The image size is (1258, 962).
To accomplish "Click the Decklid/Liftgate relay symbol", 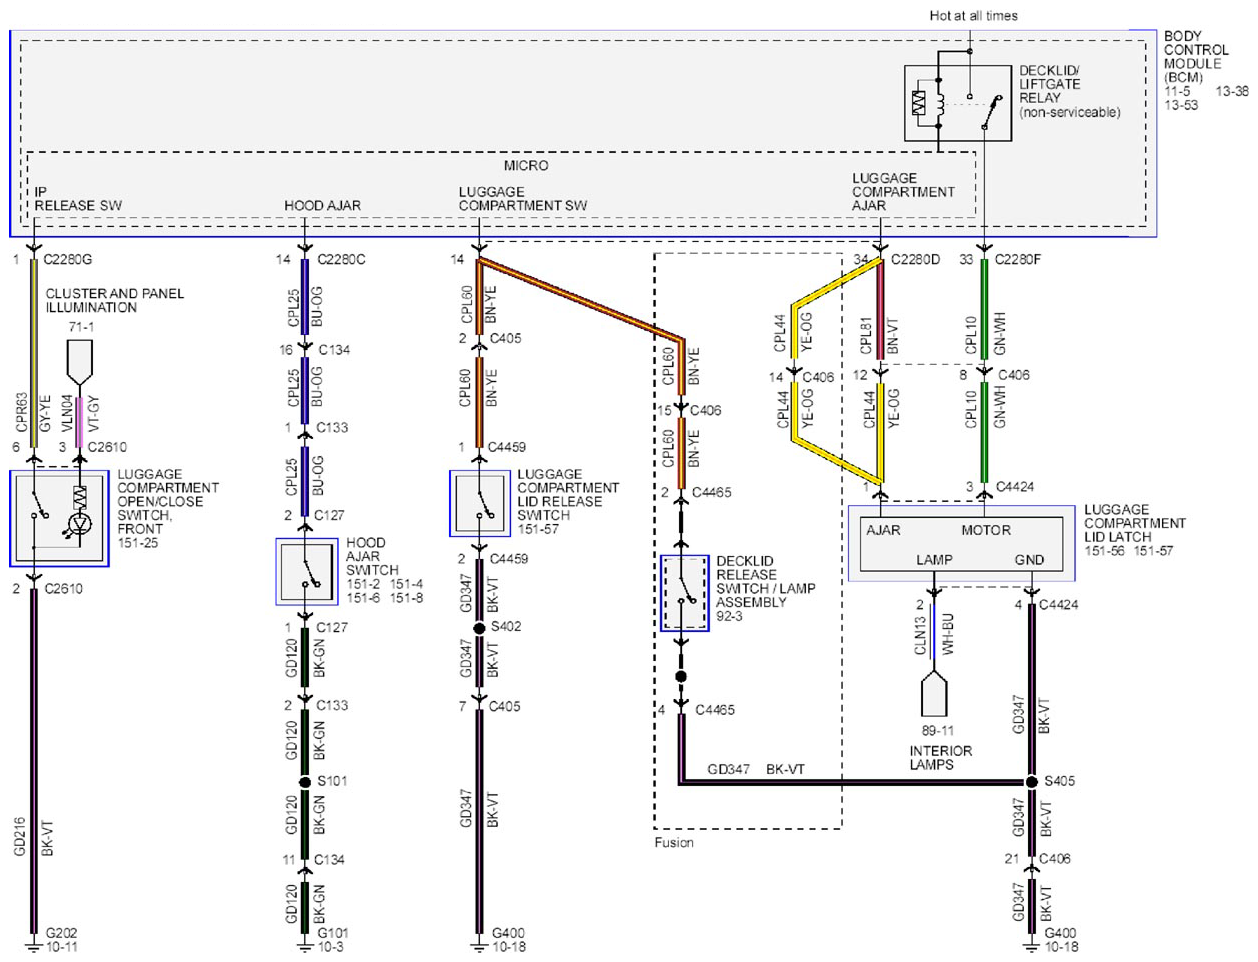I will coord(958,103).
